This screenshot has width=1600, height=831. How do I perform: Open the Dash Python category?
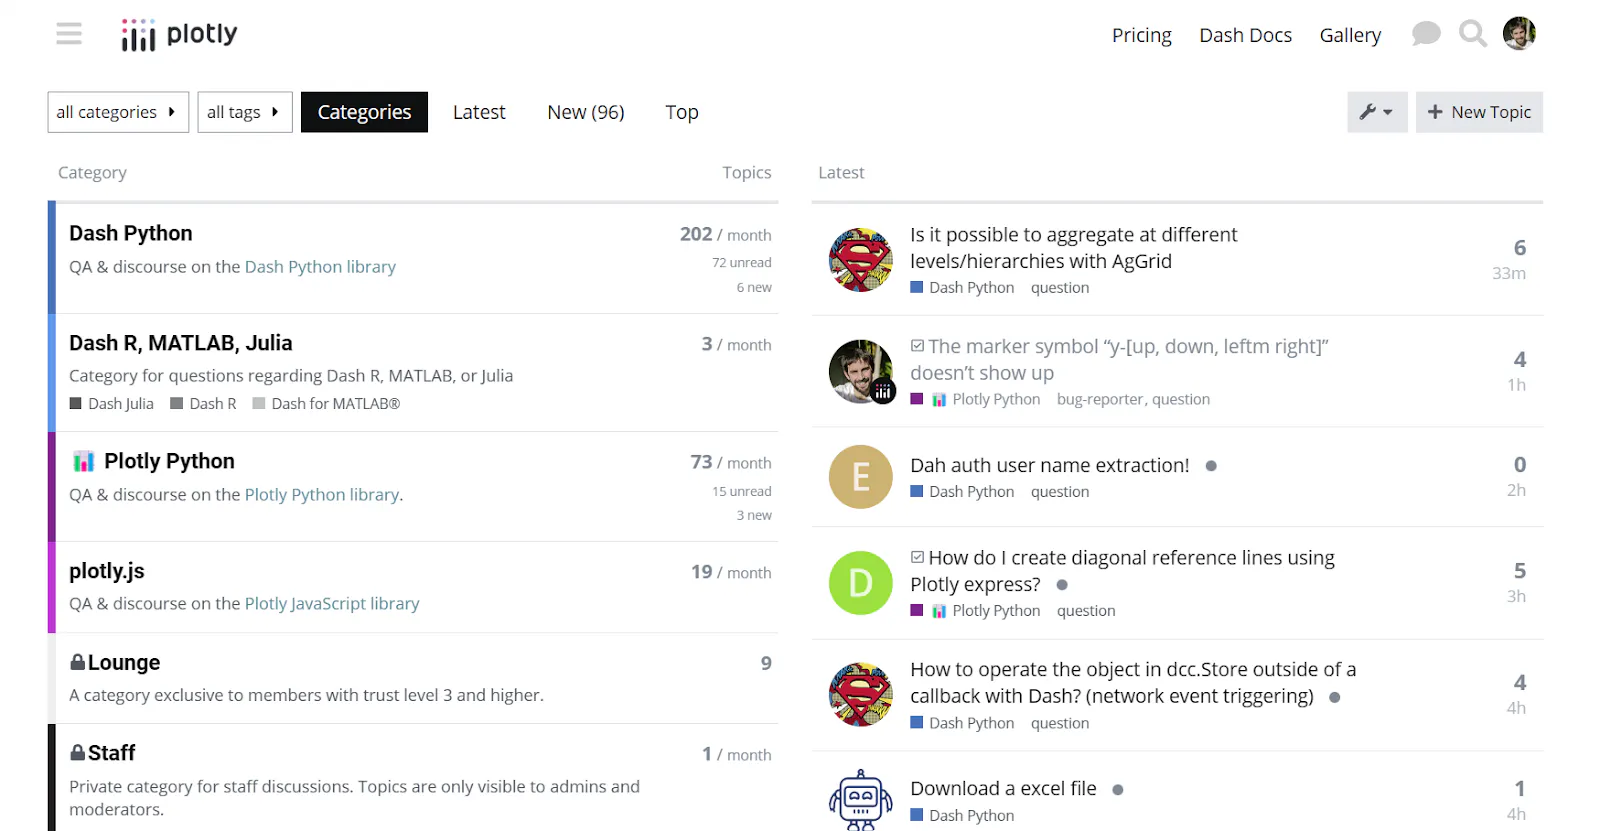coord(131,233)
